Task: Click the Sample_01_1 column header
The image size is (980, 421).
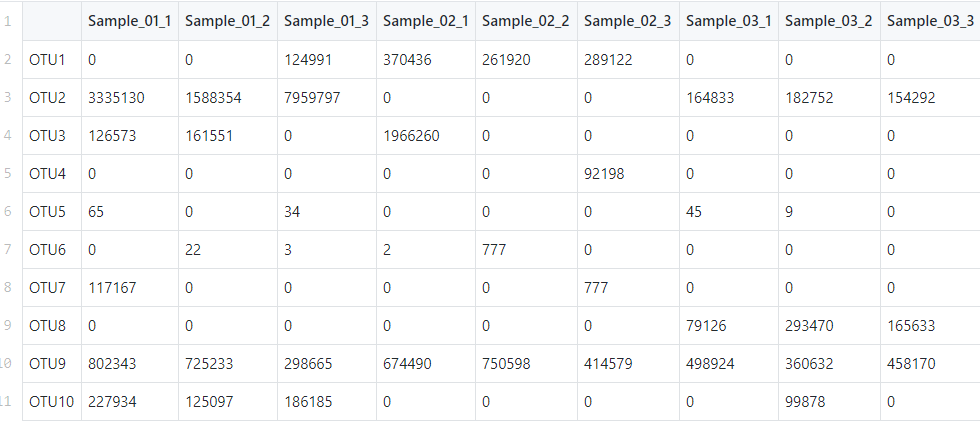Action: pyautogui.click(x=130, y=21)
